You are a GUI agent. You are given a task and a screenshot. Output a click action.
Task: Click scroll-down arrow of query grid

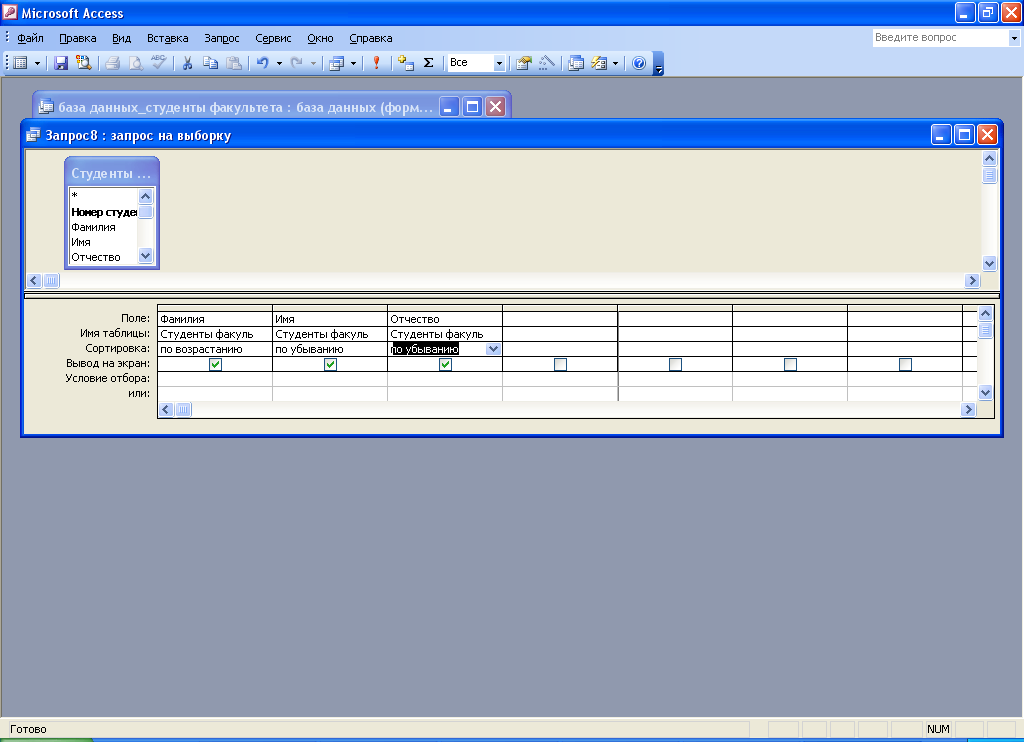coord(985,393)
